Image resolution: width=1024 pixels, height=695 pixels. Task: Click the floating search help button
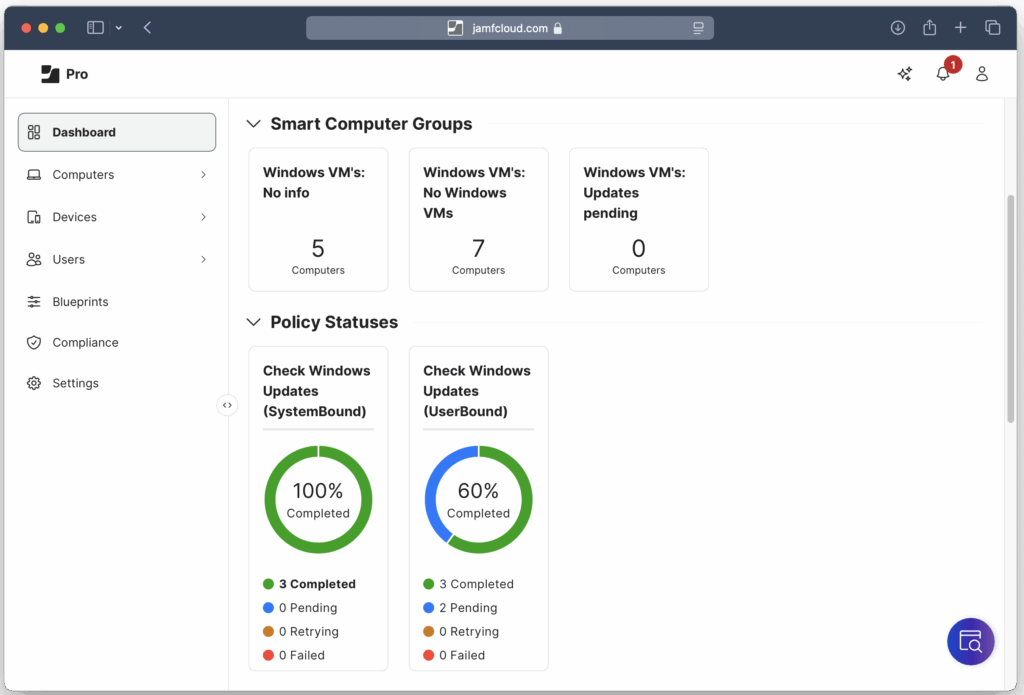tap(970, 641)
